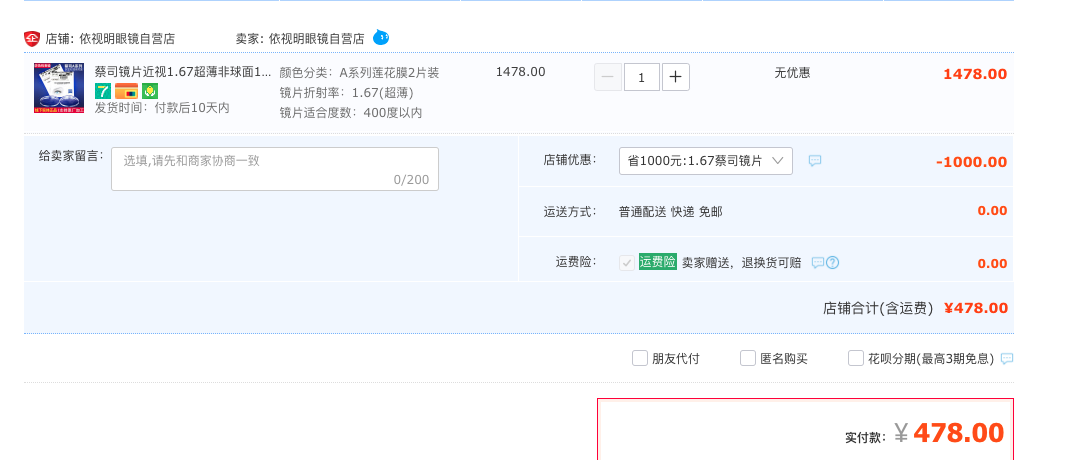The image size is (1080, 460).
Task: Click the seller message text box
Action: pos(275,169)
